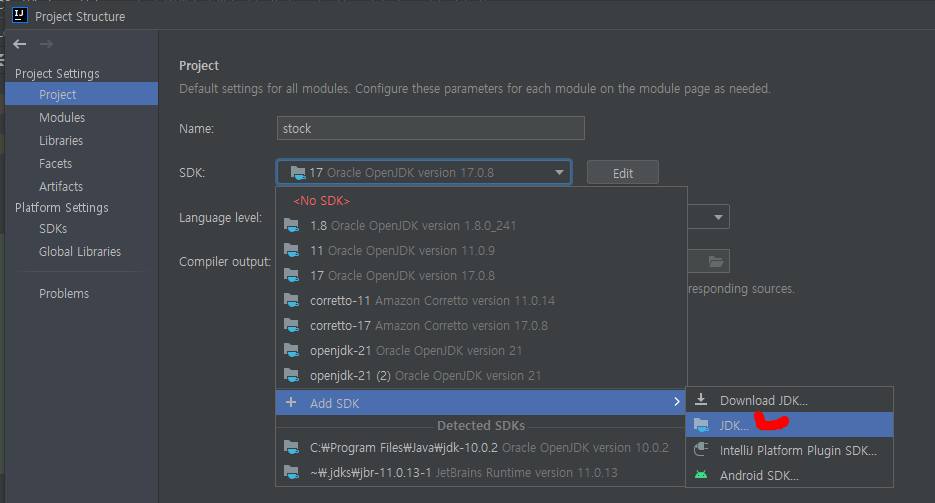935x503 pixels.
Task: Go forward with the right arrow
Action: 46,44
